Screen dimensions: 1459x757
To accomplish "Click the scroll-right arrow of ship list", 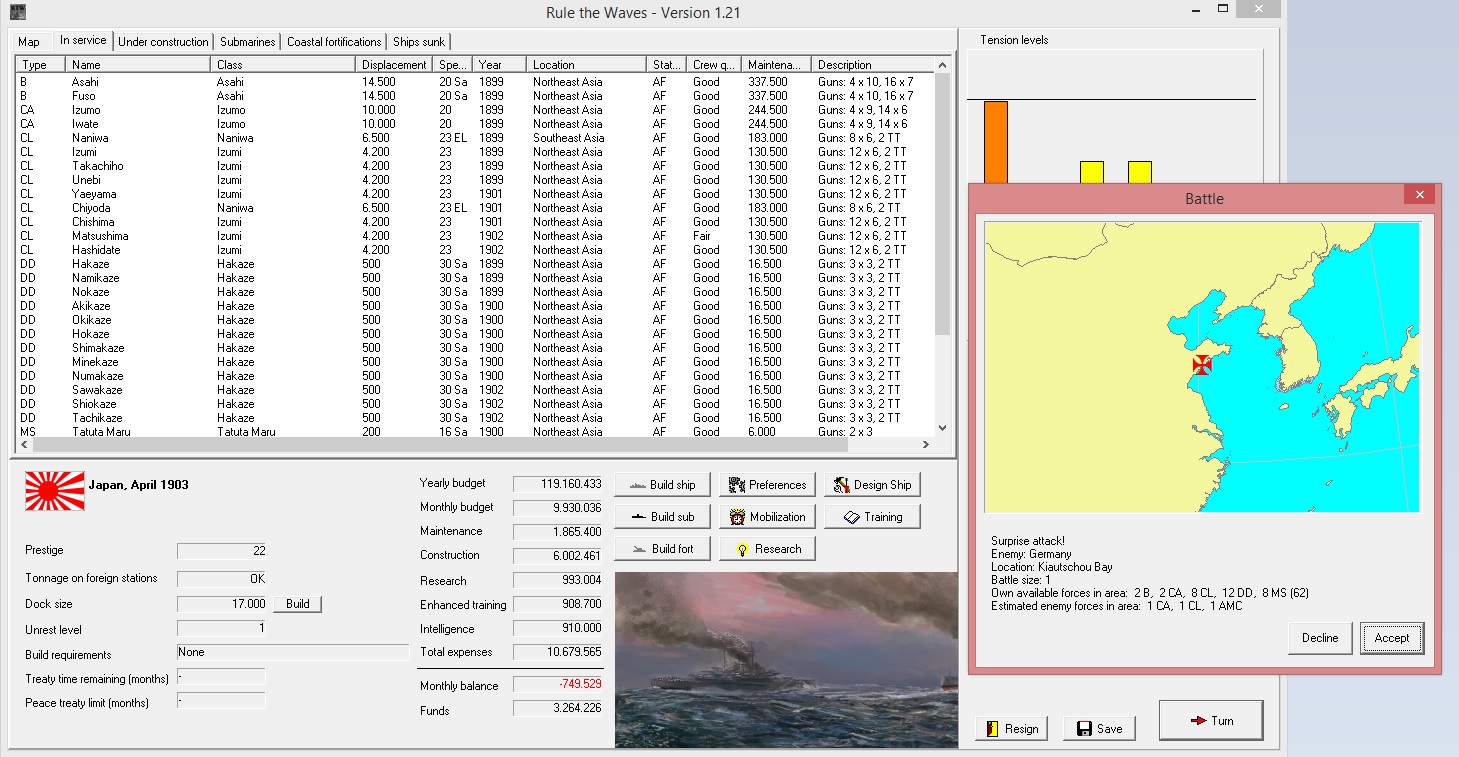I will (x=926, y=446).
